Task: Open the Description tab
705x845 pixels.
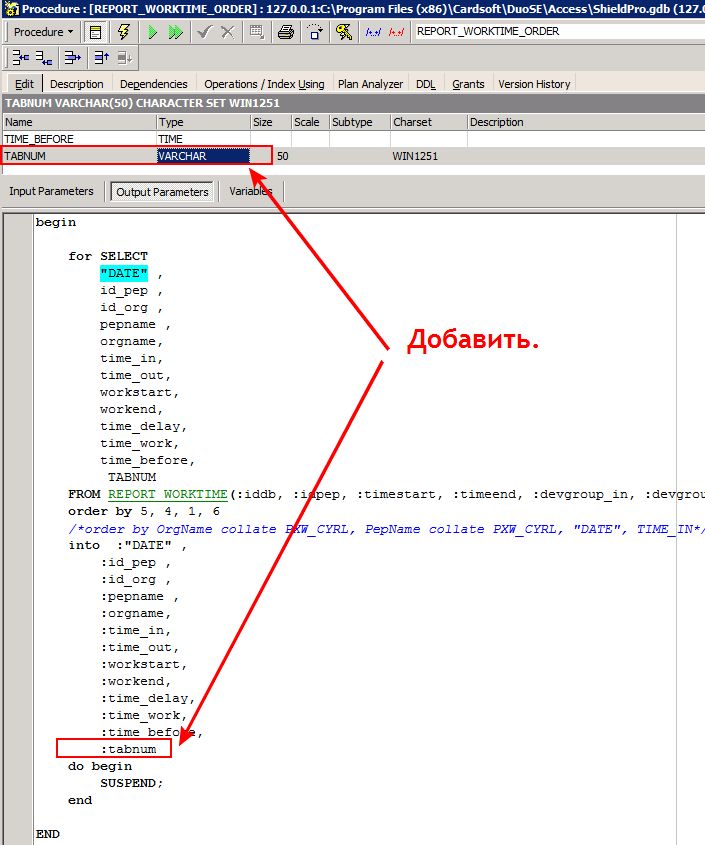Action: click(77, 84)
